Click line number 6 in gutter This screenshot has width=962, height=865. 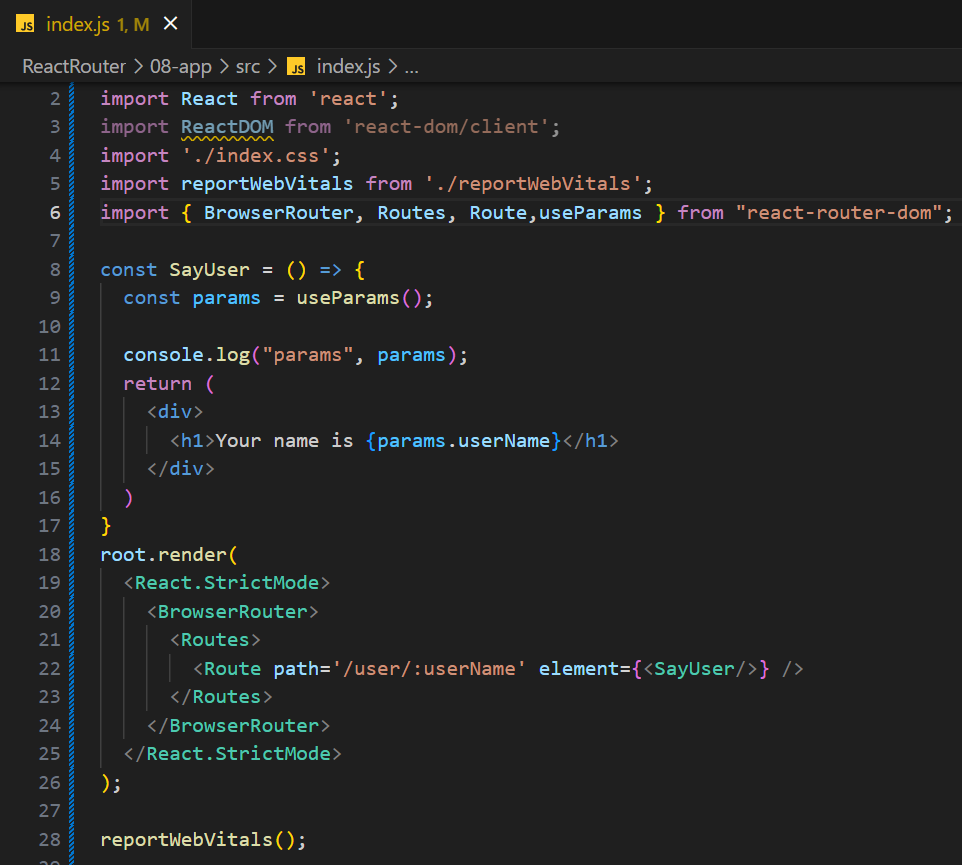tap(55, 213)
